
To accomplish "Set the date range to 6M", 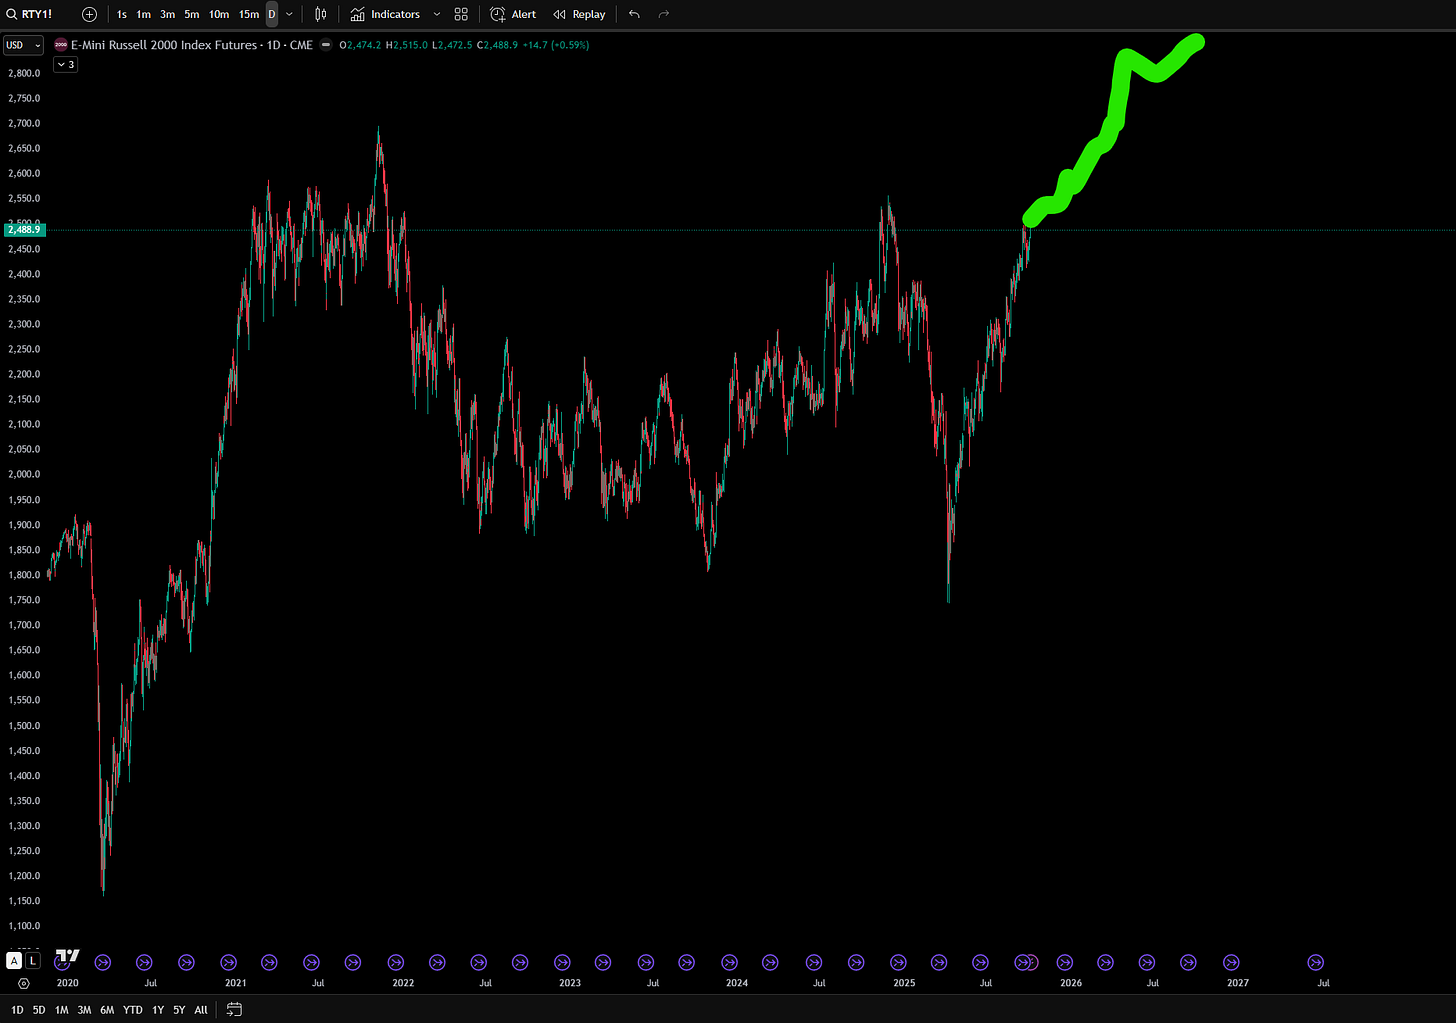I will point(107,1010).
